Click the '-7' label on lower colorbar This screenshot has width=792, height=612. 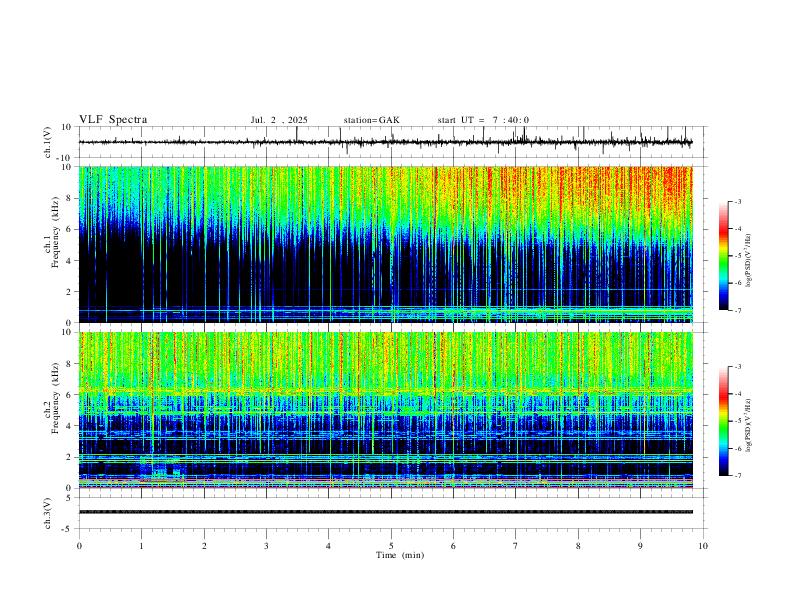(737, 476)
